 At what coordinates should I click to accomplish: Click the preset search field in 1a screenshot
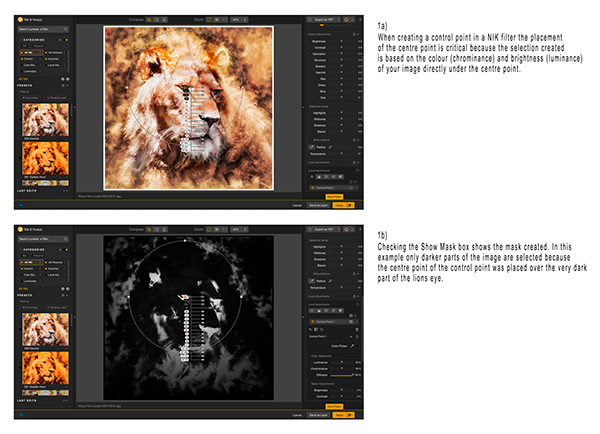point(43,29)
